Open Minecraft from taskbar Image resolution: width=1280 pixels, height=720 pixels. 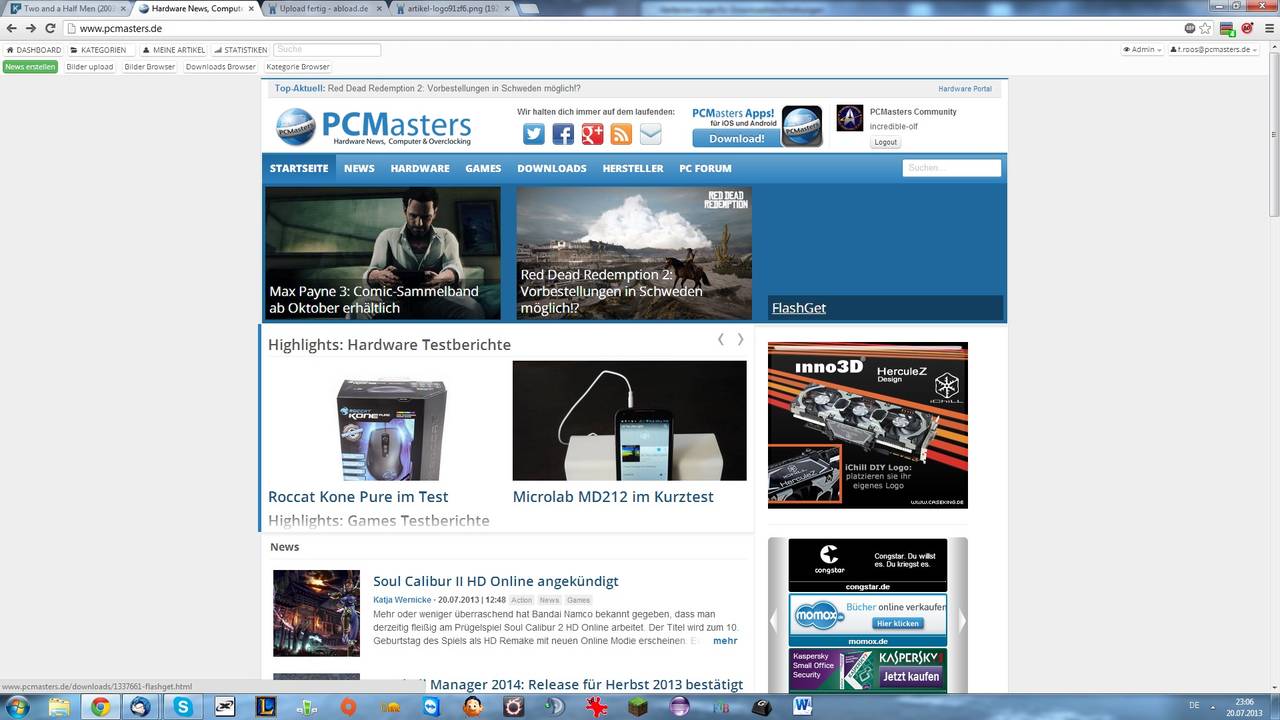tap(638, 707)
